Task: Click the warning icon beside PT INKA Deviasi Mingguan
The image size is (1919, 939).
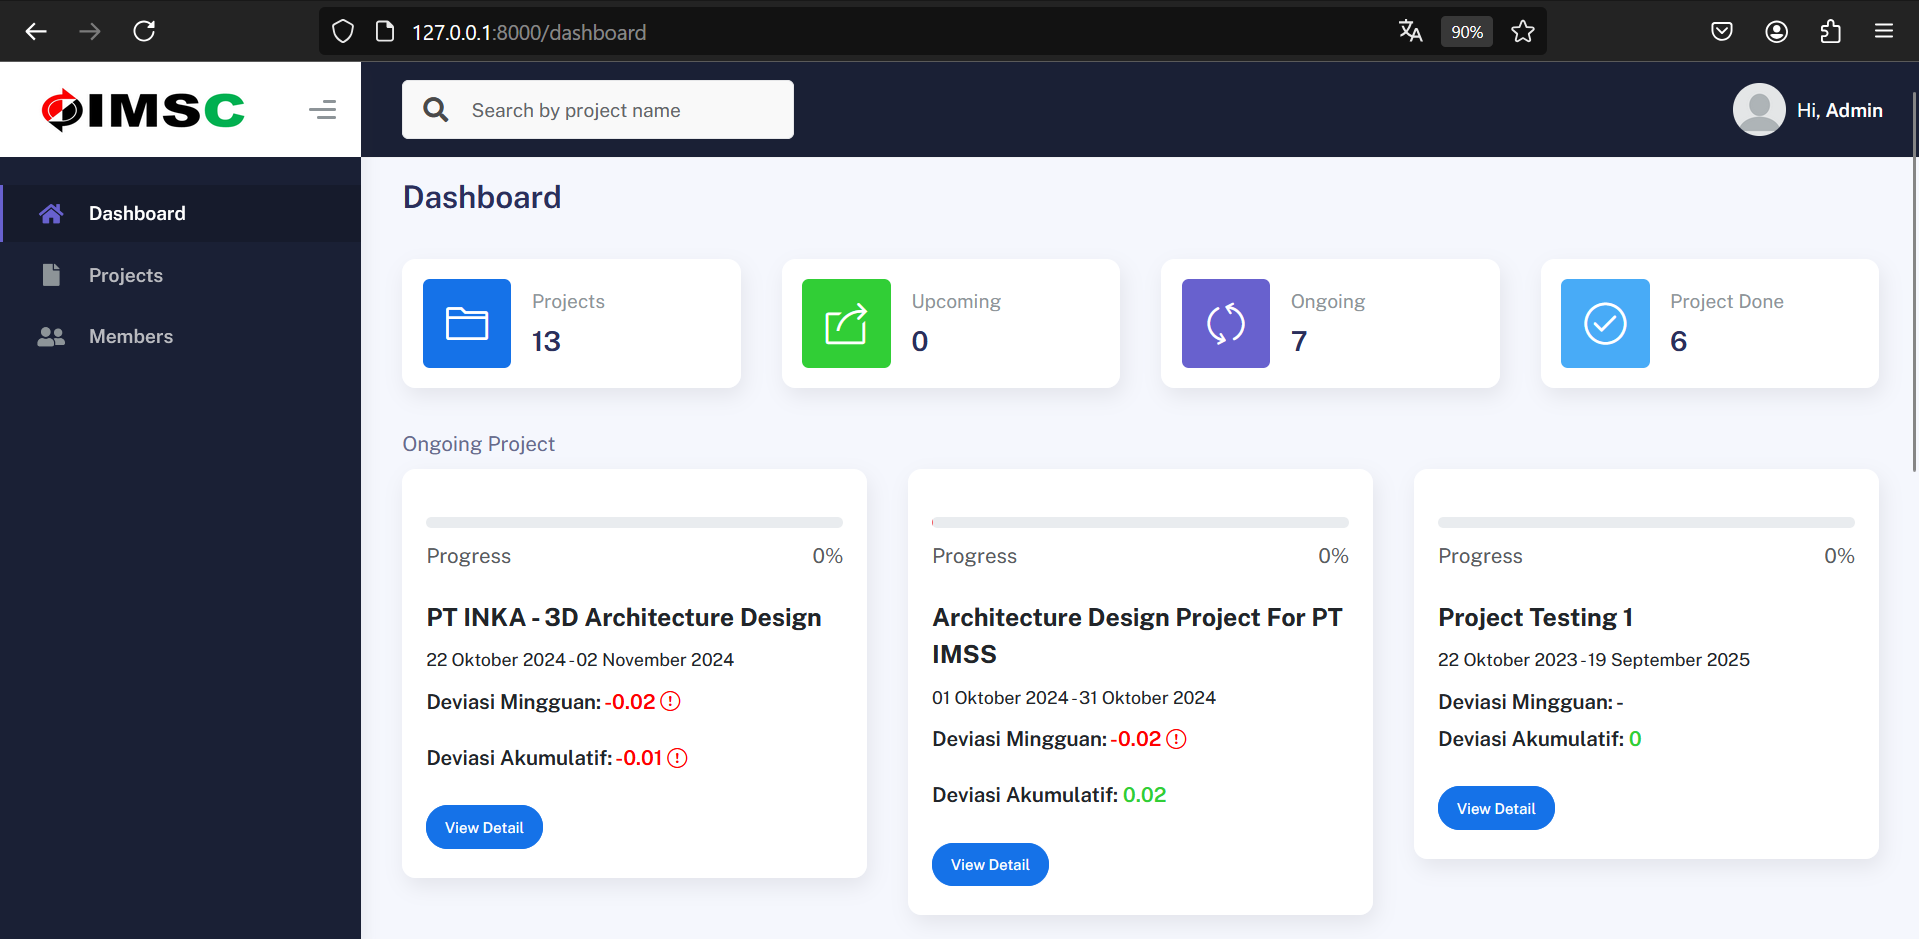Action: [x=671, y=702]
